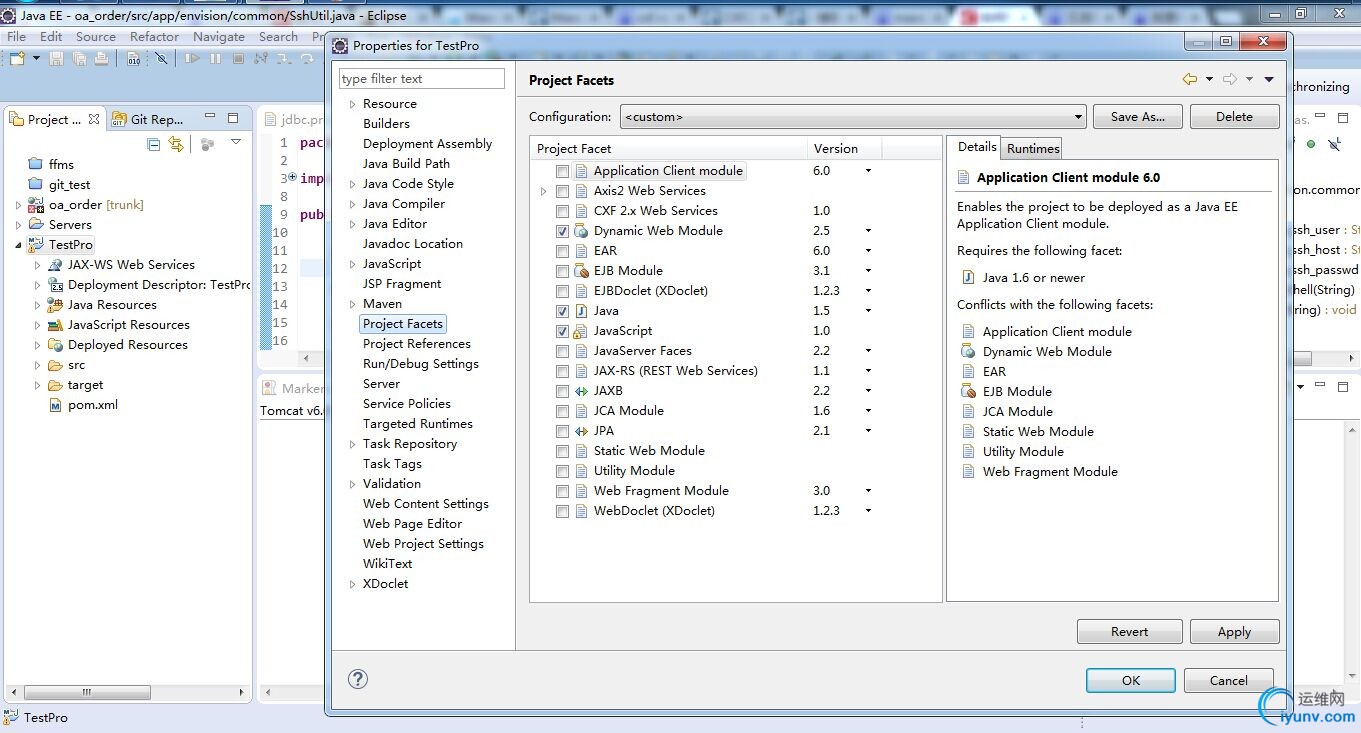
Task: Switch to the Details tab
Action: pyautogui.click(x=976, y=146)
